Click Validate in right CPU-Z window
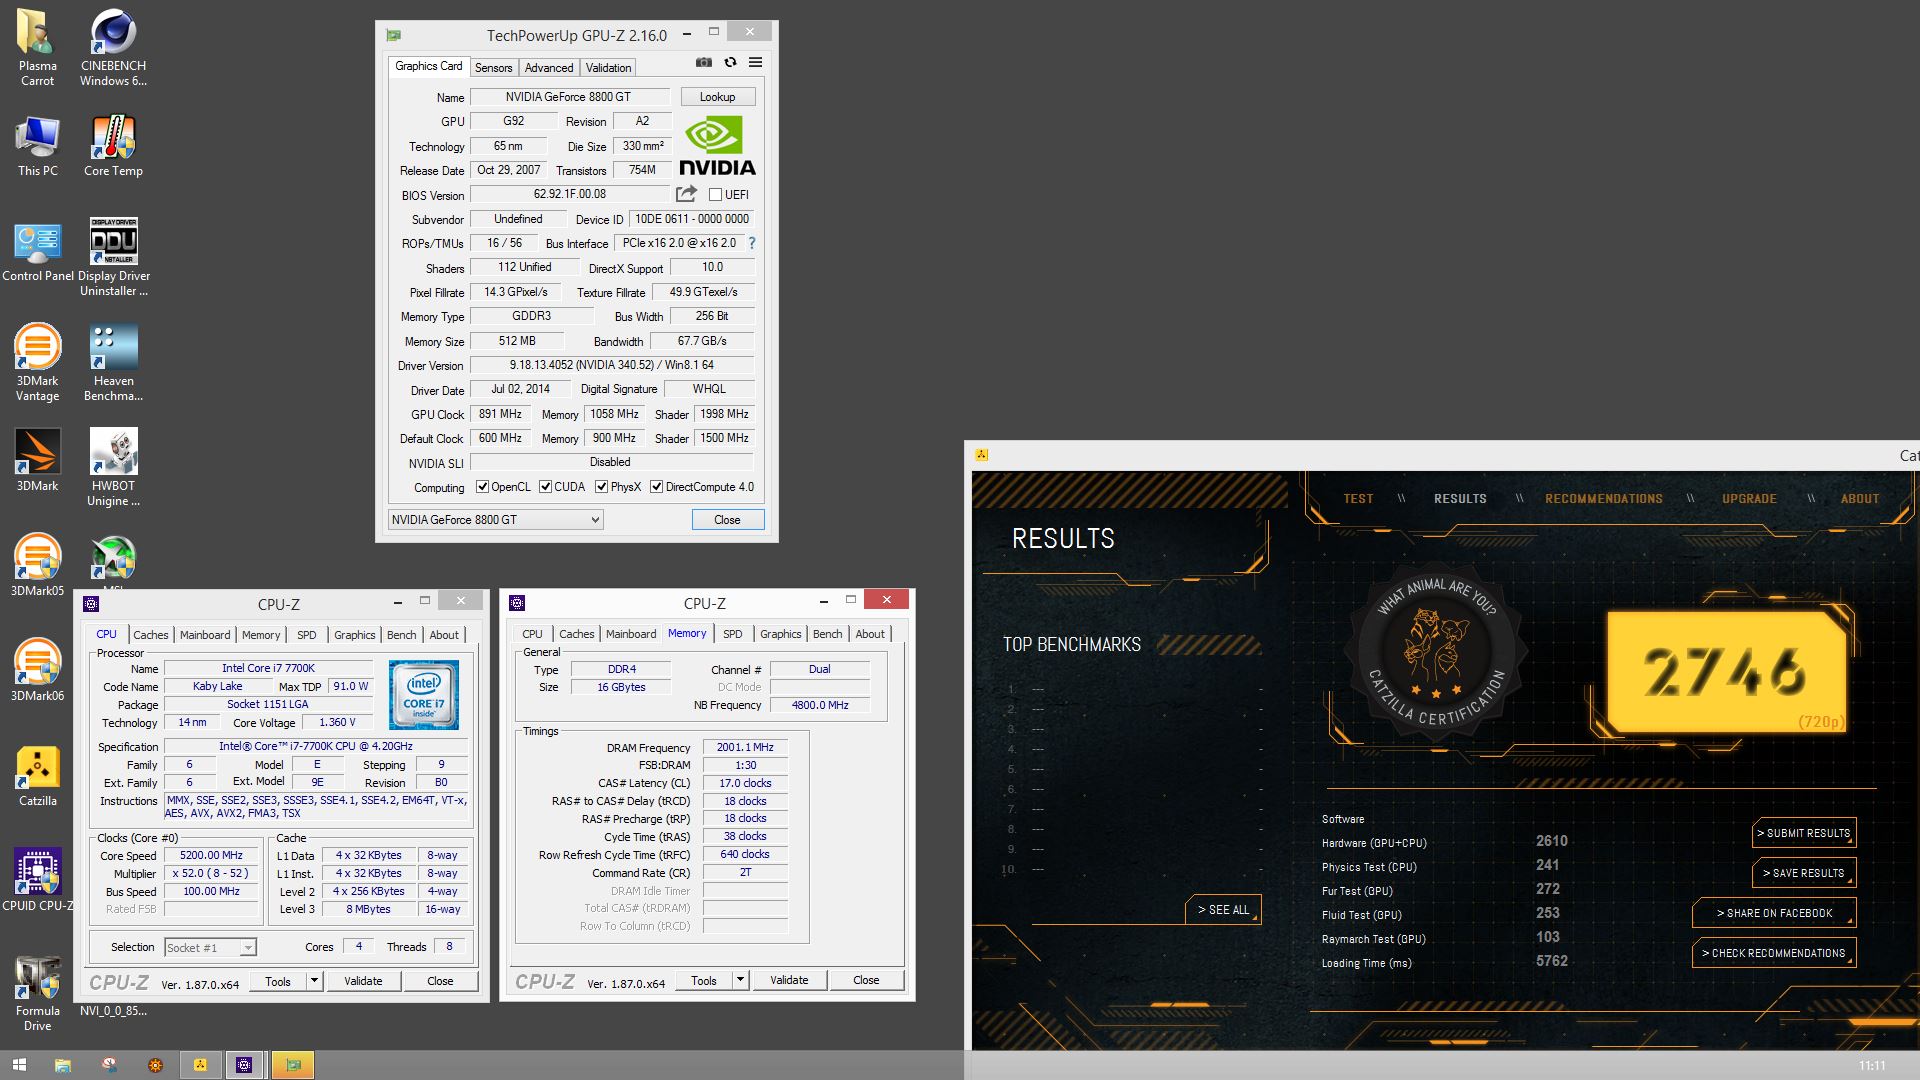 (x=789, y=980)
